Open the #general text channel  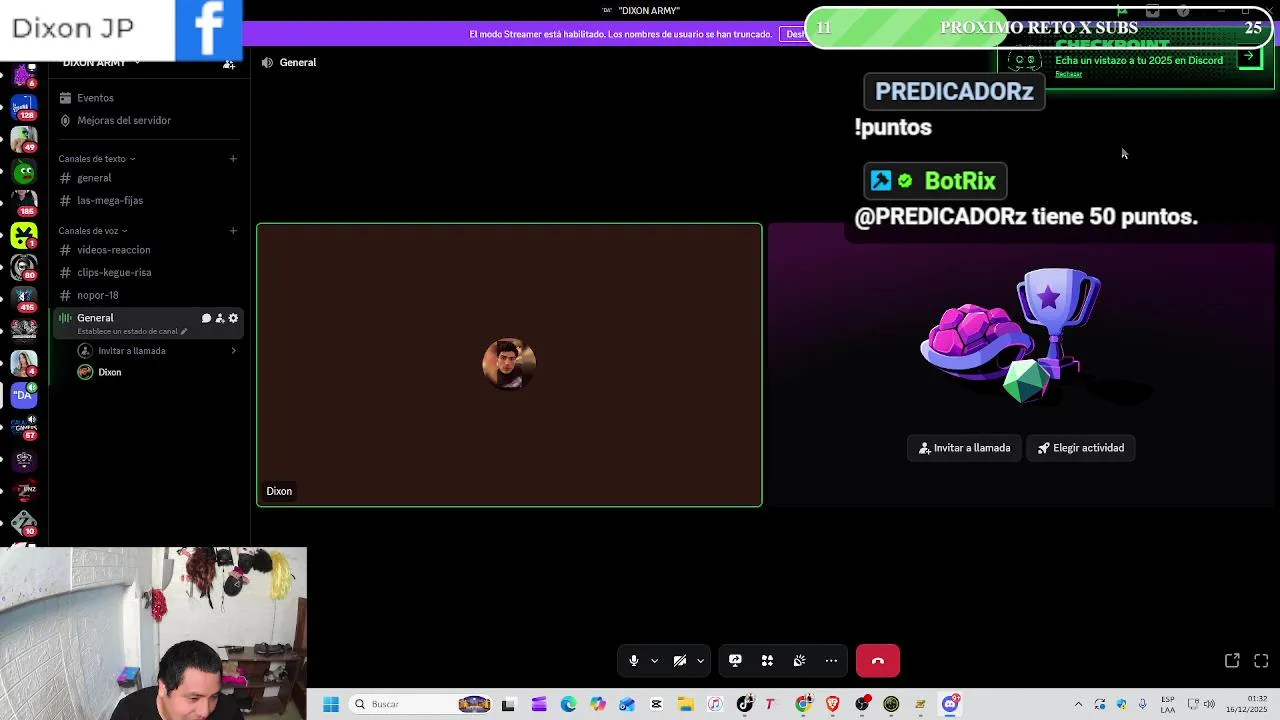[x=94, y=178]
